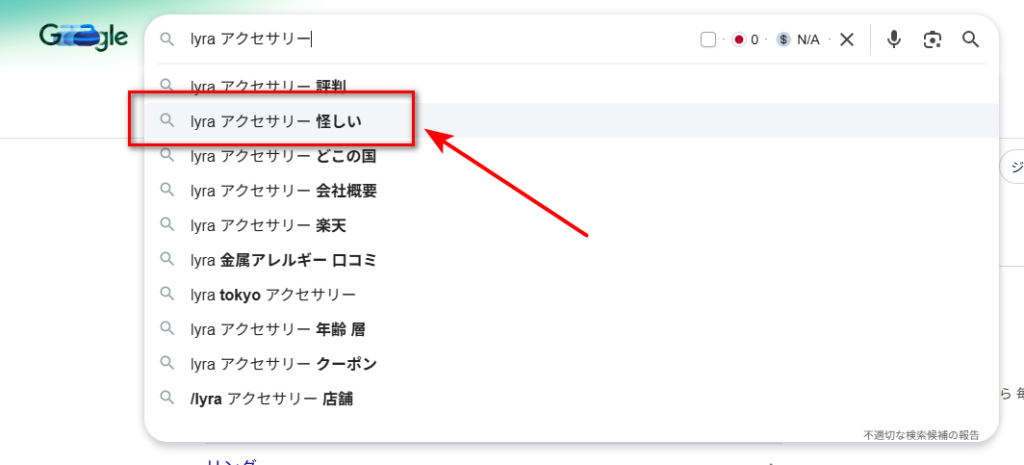Open search by image camera icon
1024x465 pixels.
click(932, 39)
